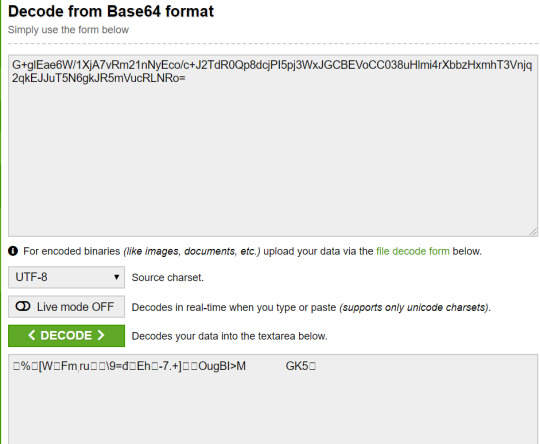Click the decoded text ending GK5
Image resolution: width=540 pixels, height=444 pixels.
[x=164, y=366]
